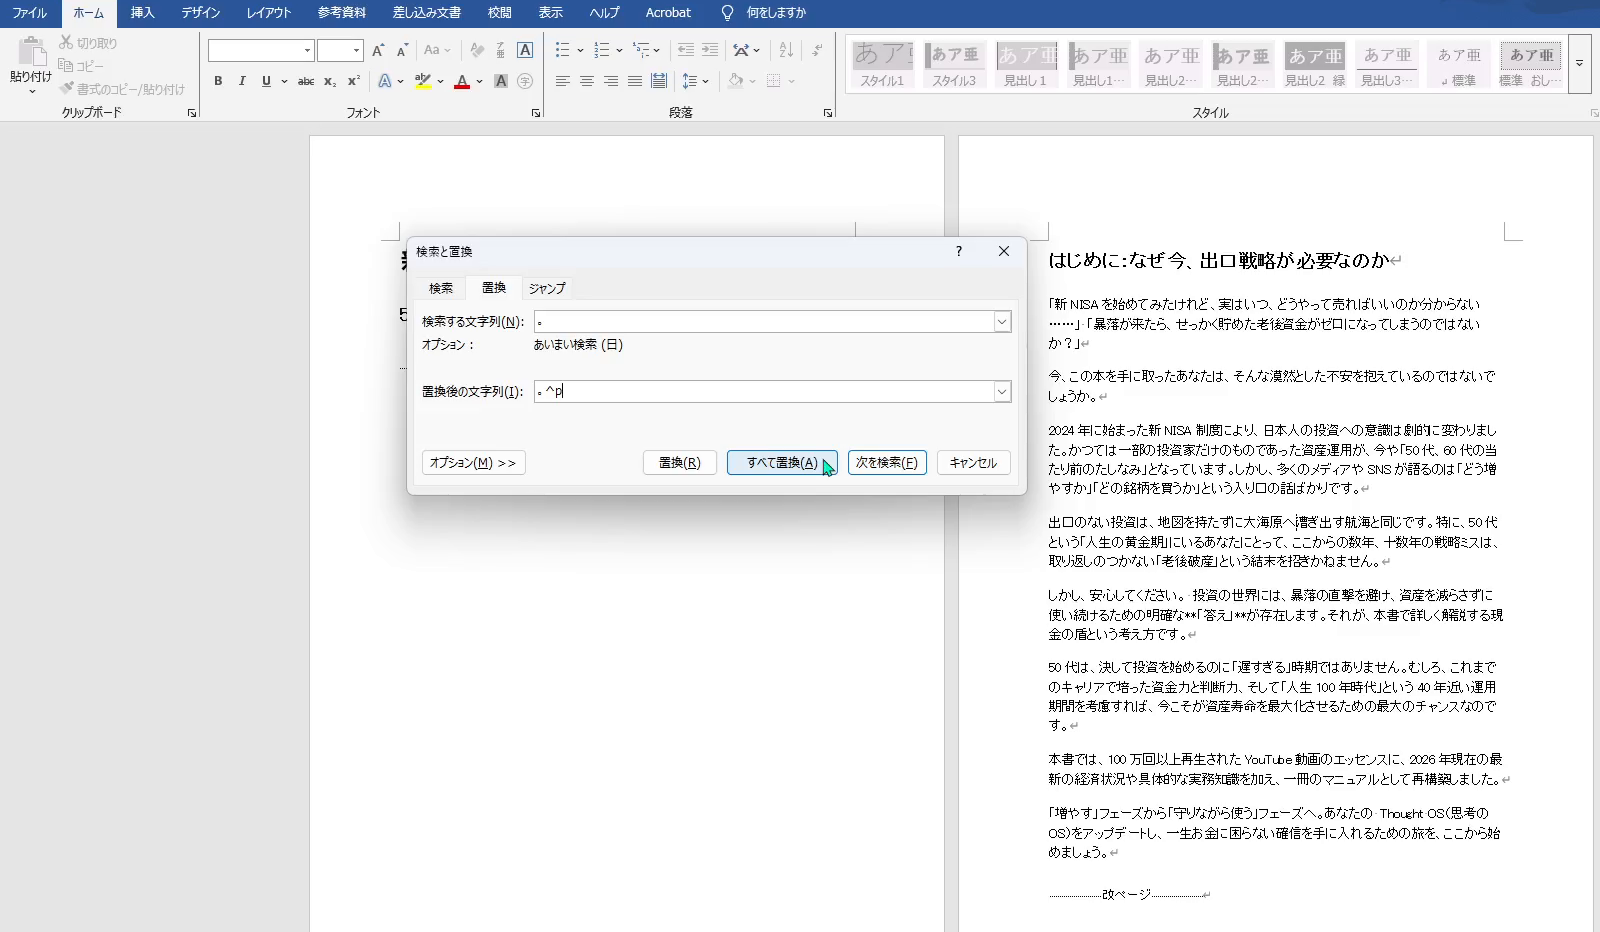1600x932 pixels.
Task: Open the font size dropdown
Action: 356,50
